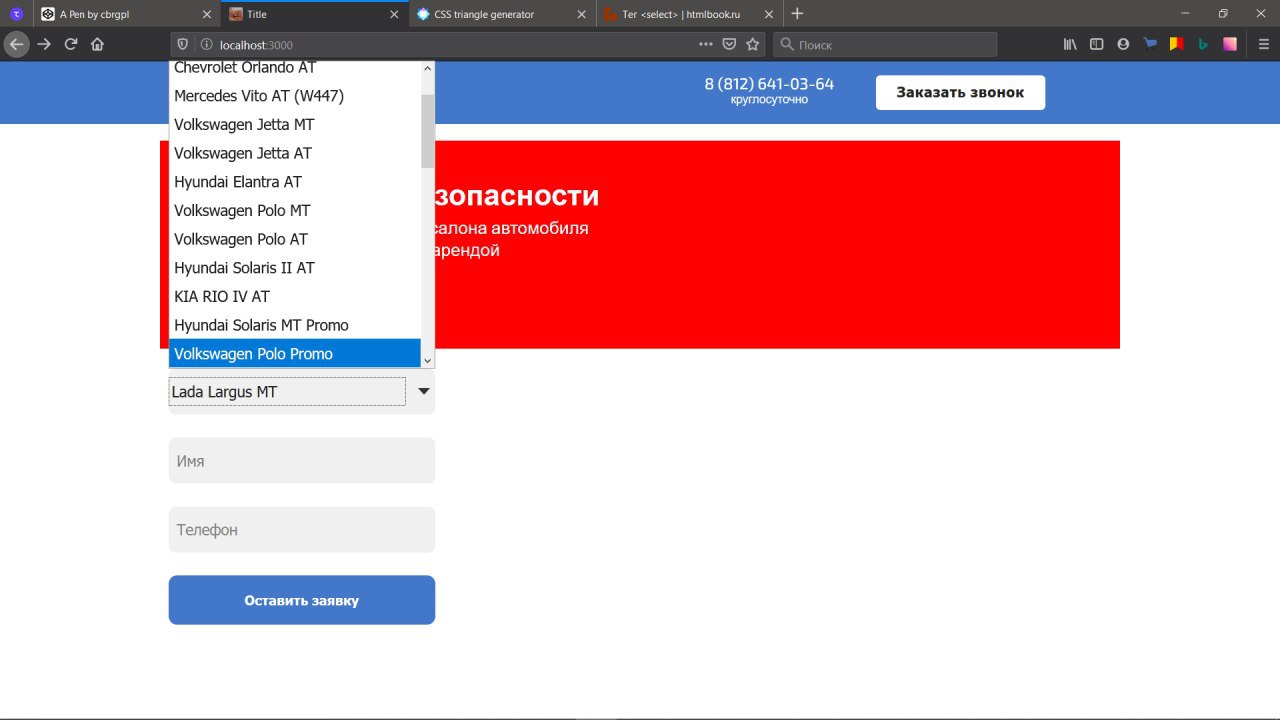Viewport: 1280px width, 720px height.
Task: Close the 'CSS triangle generator' tab
Action: (581, 14)
